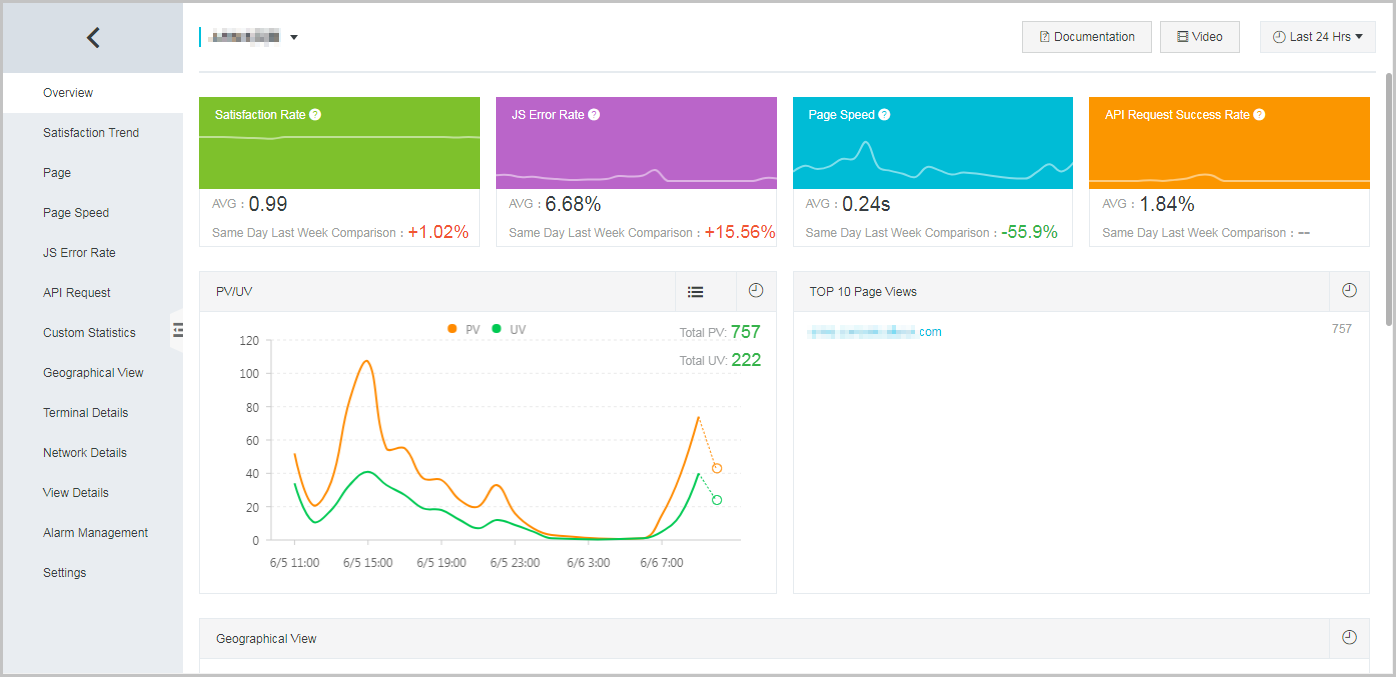This screenshot has height=677, width=1396.
Task: Click the vertical scrollbar on the right
Action: coord(1388,200)
